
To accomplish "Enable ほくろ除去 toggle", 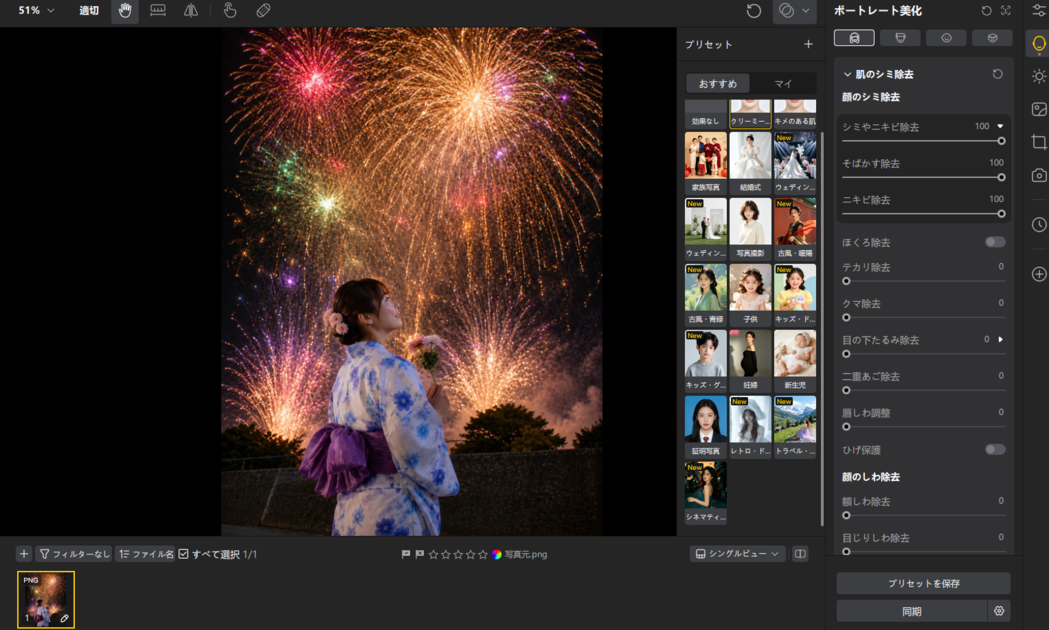I will click(x=994, y=242).
